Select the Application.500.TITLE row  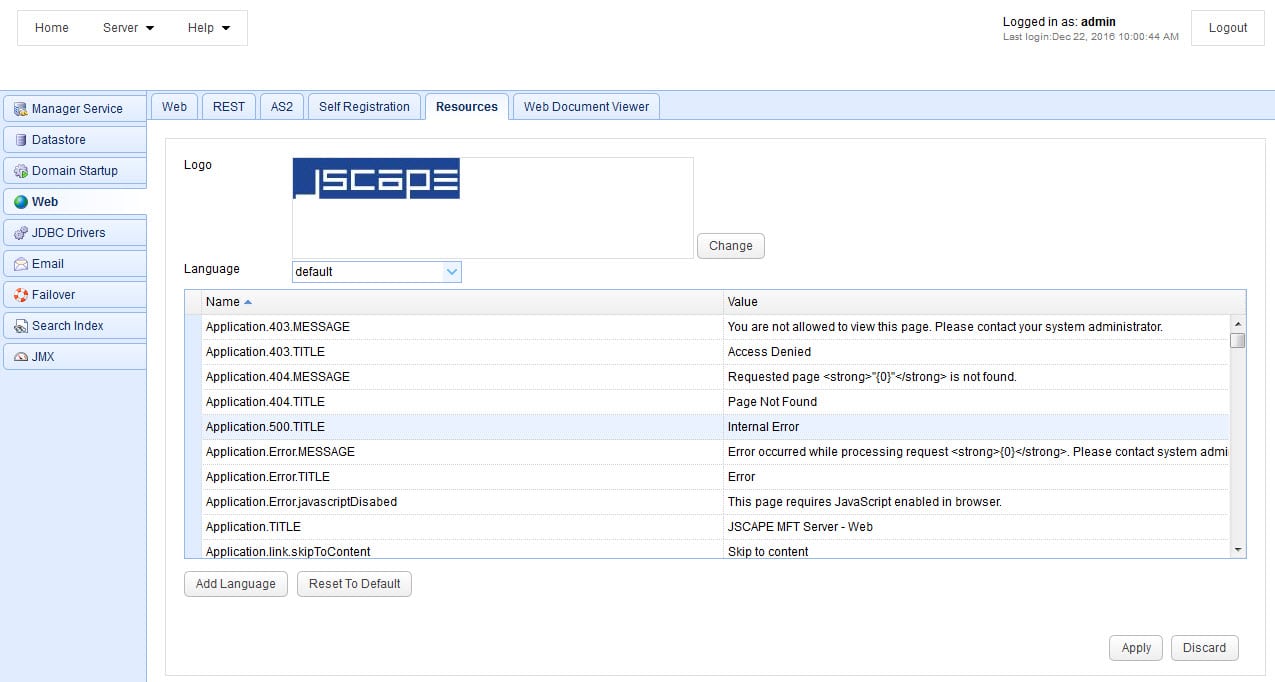pyautogui.click(x=707, y=427)
